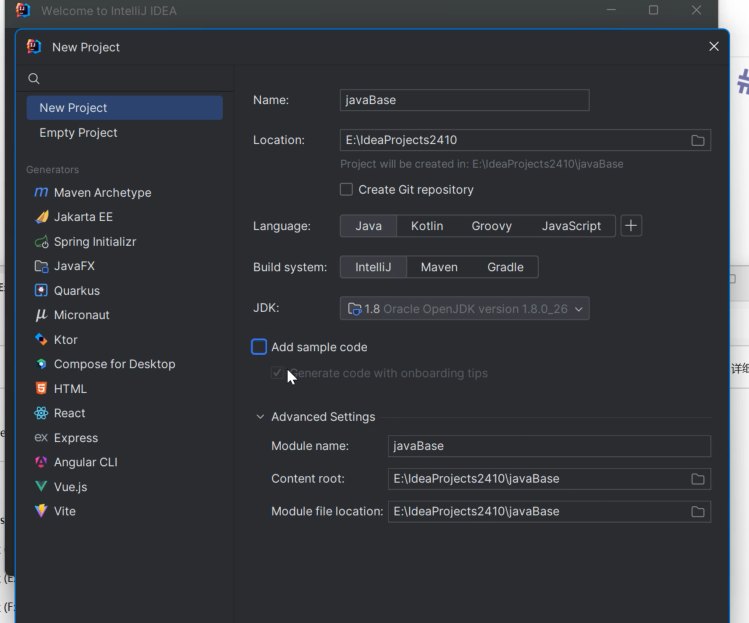This screenshot has height=623, width=749.
Task: Click the Angular CLI icon
Action: (x=41, y=462)
